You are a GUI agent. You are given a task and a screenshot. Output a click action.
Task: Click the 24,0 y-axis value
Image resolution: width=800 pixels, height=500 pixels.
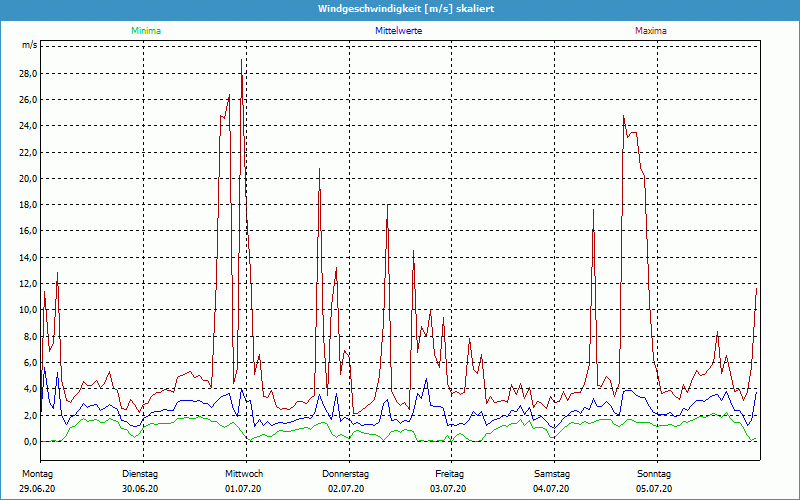(x=28, y=126)
